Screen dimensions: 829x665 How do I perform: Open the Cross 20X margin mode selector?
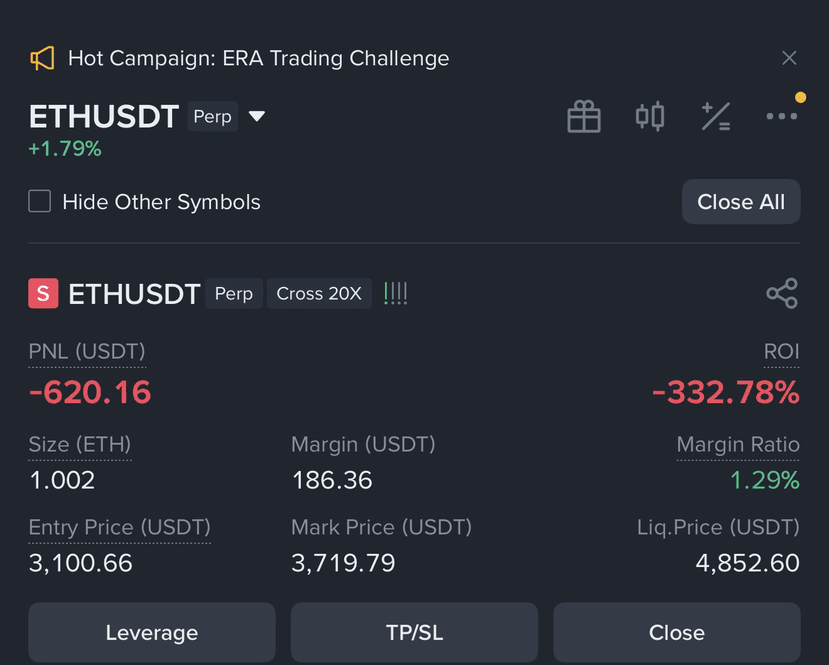click(319, 293)
